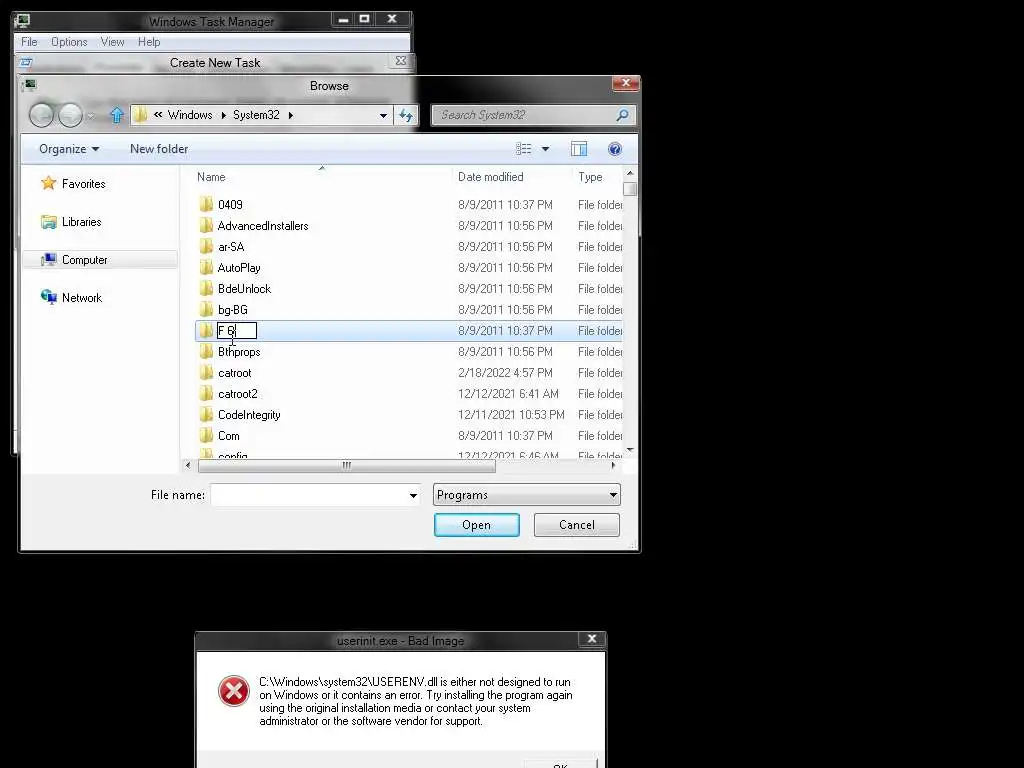Click the horizontal scrollbar thumb
Screen dimensions: 1024x768
[347, 466]
